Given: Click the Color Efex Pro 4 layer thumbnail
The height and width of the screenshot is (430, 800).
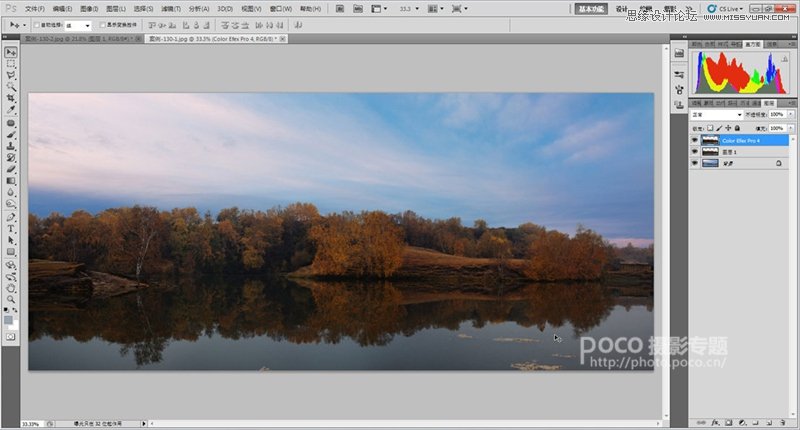Looking at the screenshot, I should tap(710, 140).
